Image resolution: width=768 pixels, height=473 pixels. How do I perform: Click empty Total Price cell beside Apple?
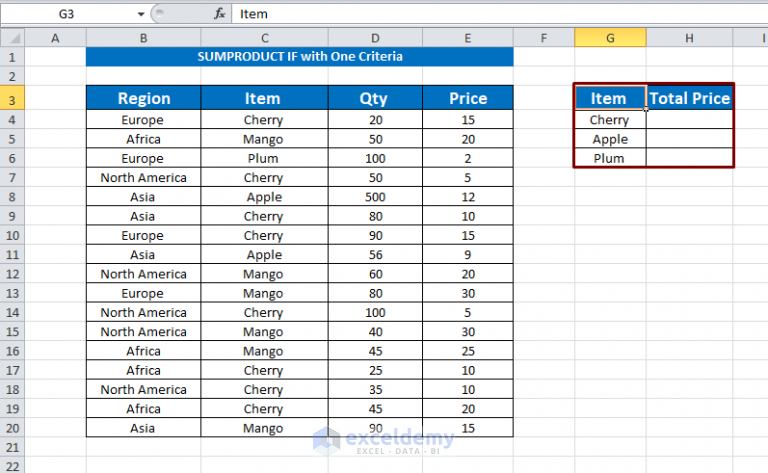pos(690,139)
